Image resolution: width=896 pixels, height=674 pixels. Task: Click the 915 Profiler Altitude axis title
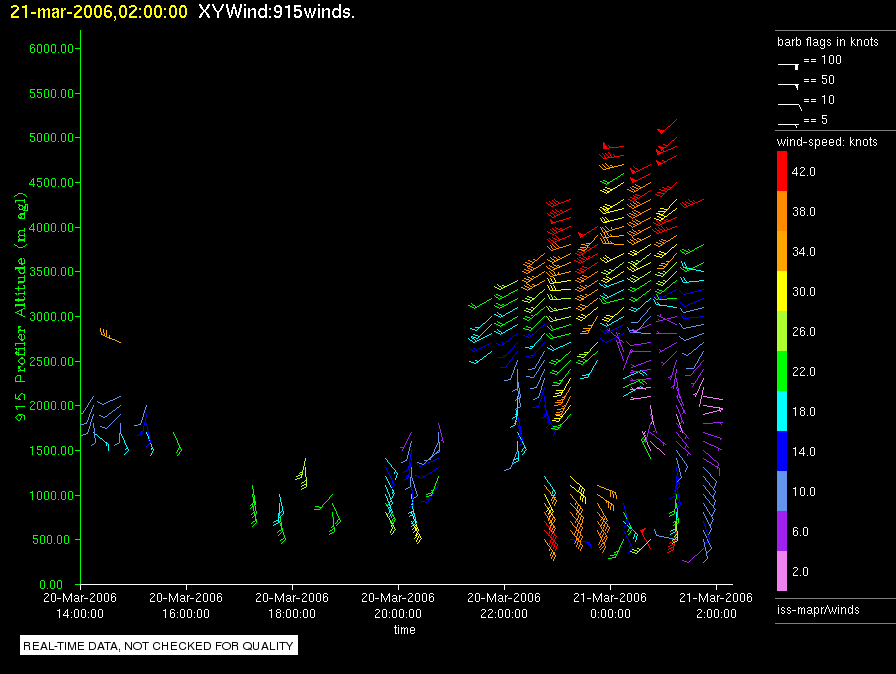[x=20, y=316]
